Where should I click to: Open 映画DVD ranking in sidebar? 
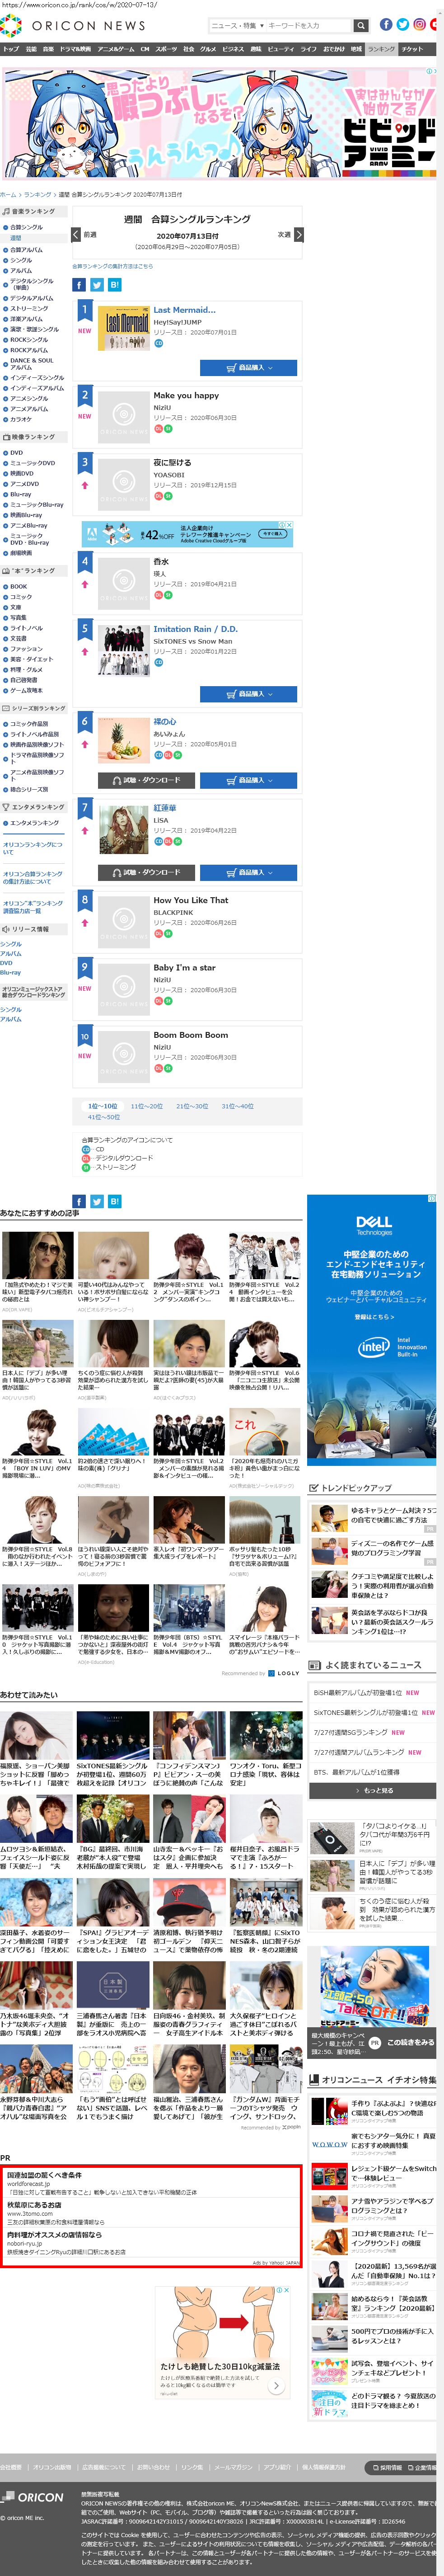click(22, 474)
